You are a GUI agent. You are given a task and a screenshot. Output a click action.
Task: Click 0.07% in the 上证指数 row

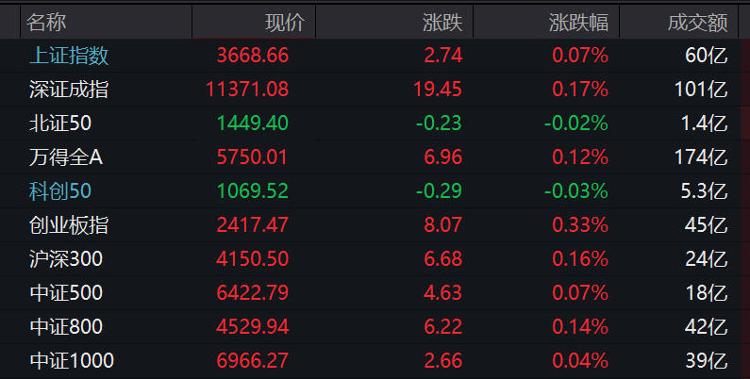point(580,56)
